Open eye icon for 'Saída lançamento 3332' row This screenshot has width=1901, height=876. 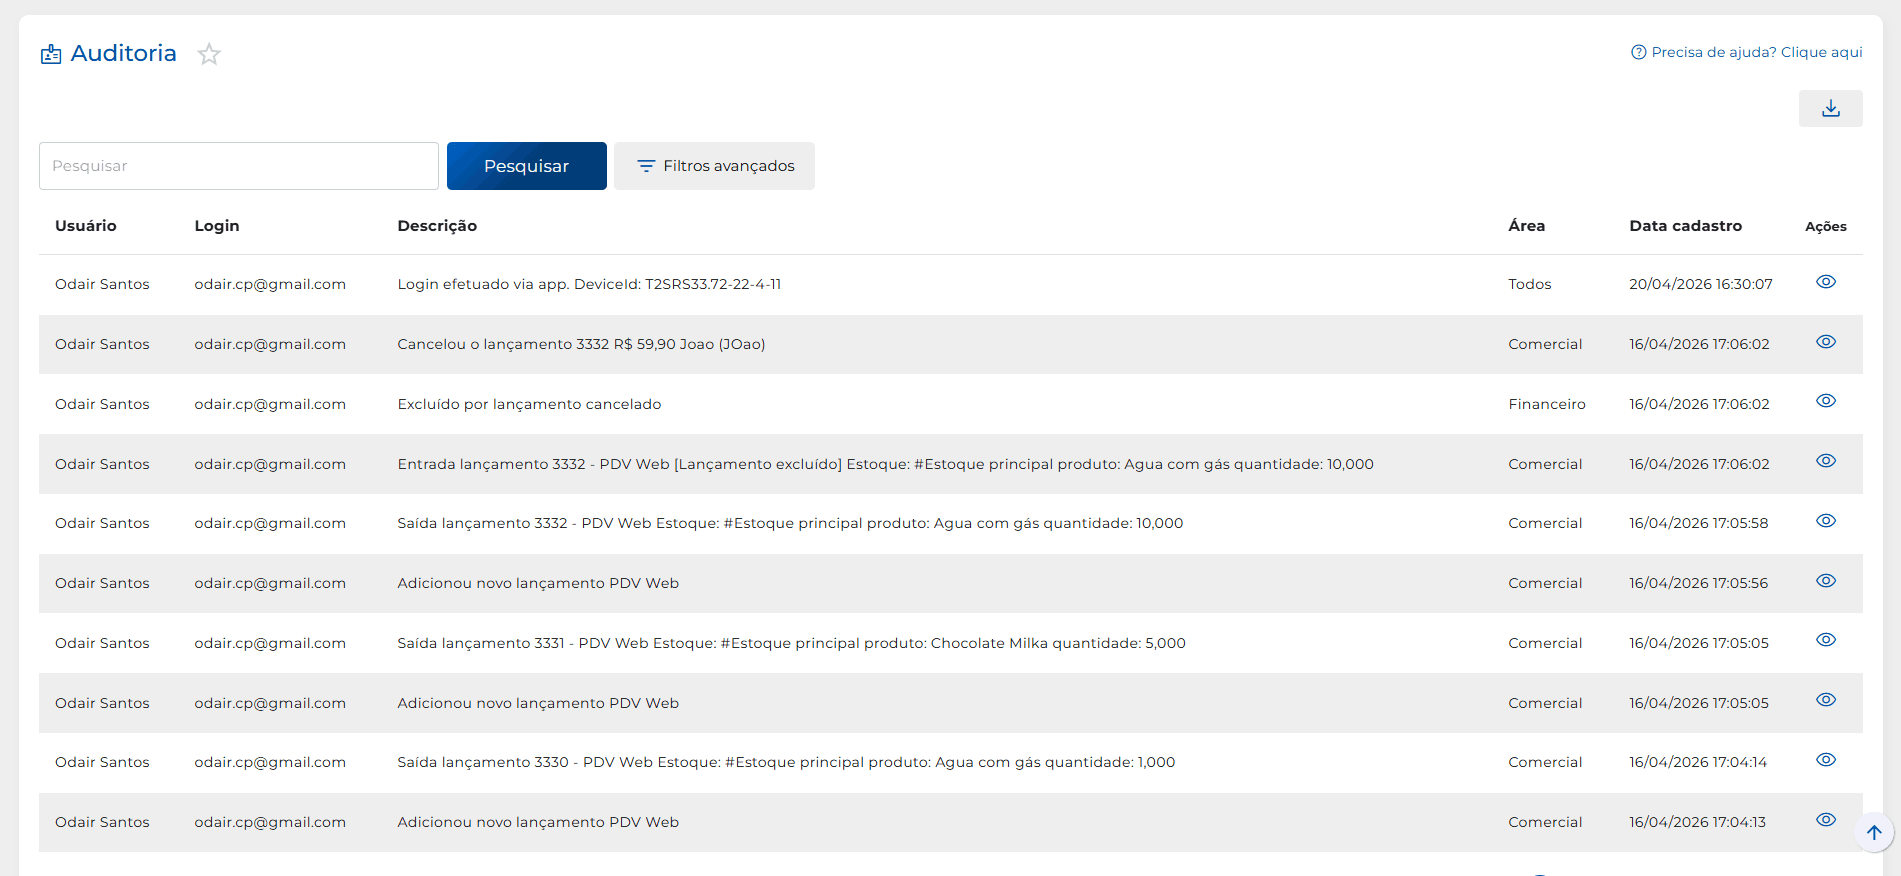(x=1826, y=521)
